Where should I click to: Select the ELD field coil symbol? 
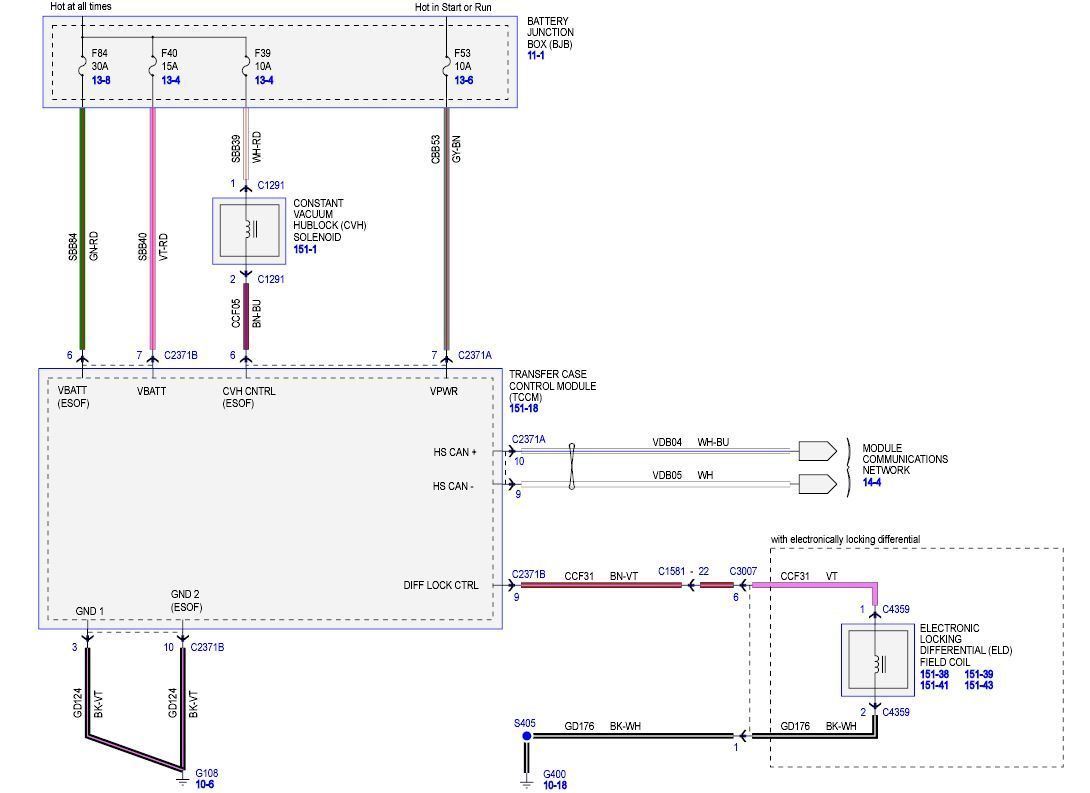tap(877, 662)
